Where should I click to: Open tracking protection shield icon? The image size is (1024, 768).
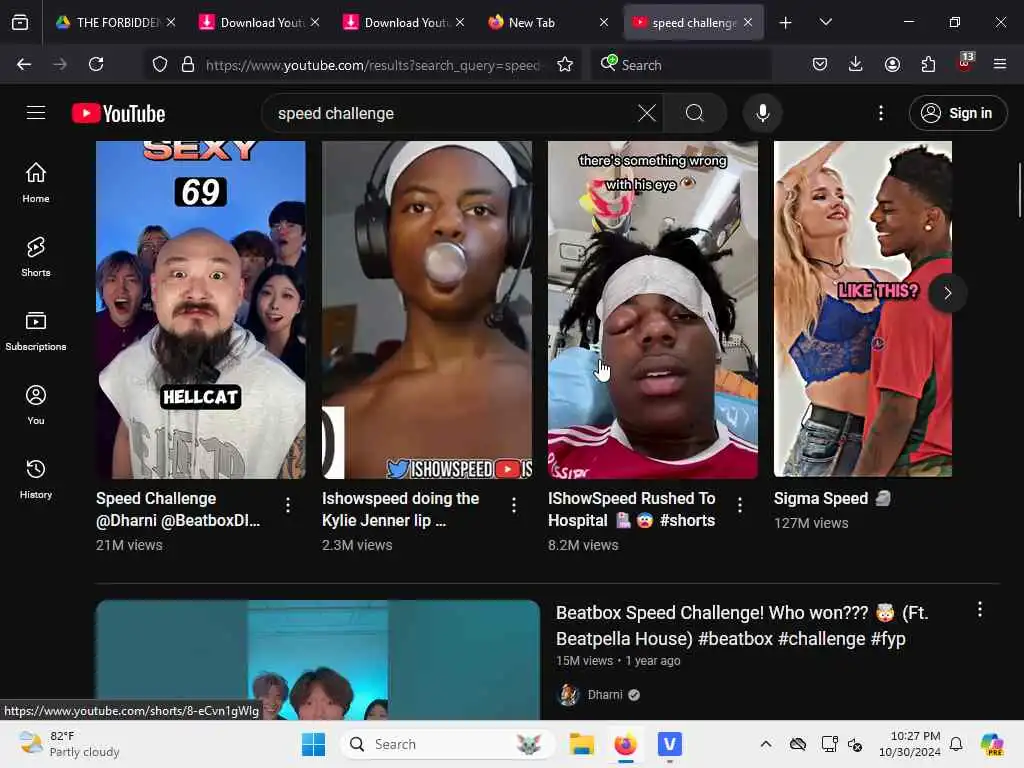tap(160, 64)
